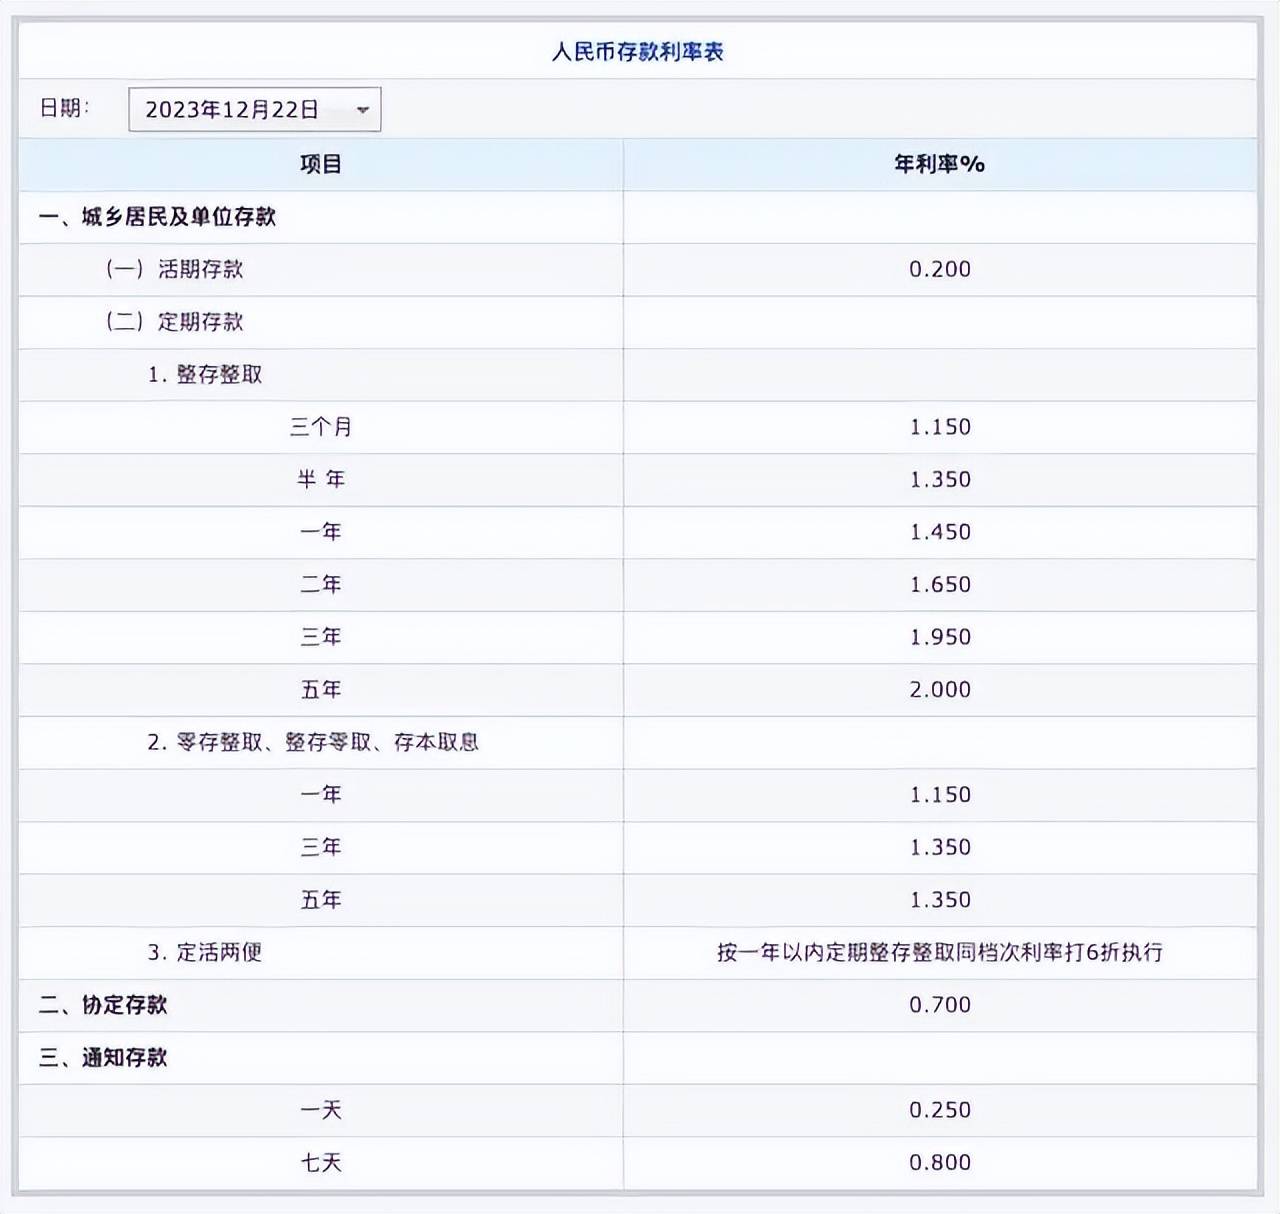Click the 项目 column header
1280x1214 pixels.
(x=321, y=164)
